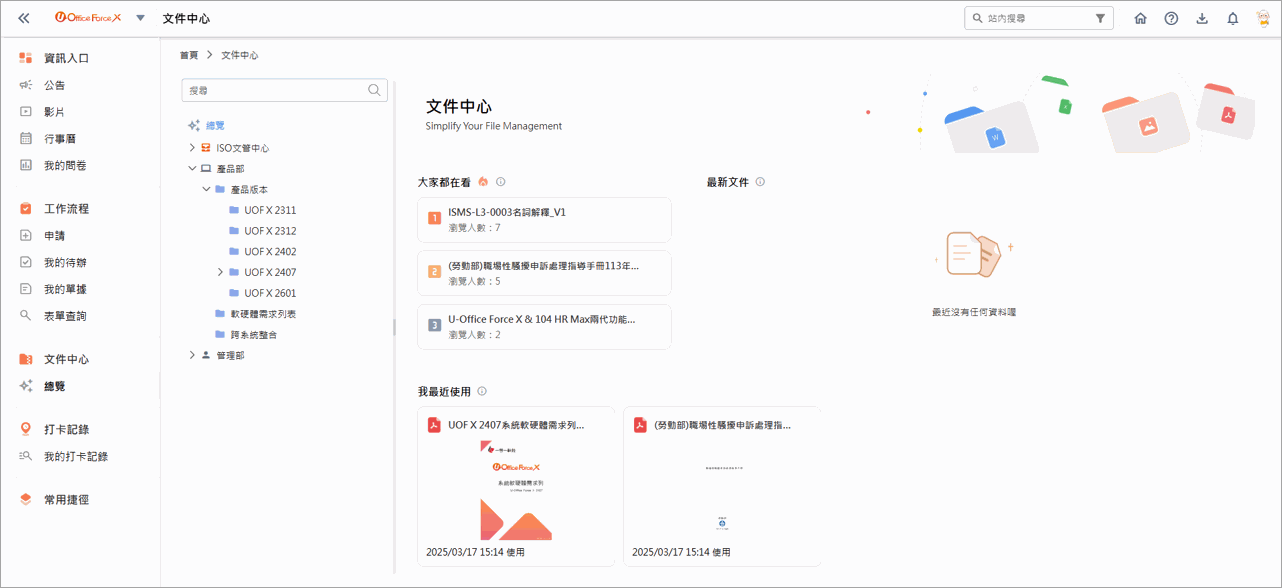Open 公告 in the sidebar menu
The width and height of the screenshot is (1282, 588).
click(x=55, y=85)
